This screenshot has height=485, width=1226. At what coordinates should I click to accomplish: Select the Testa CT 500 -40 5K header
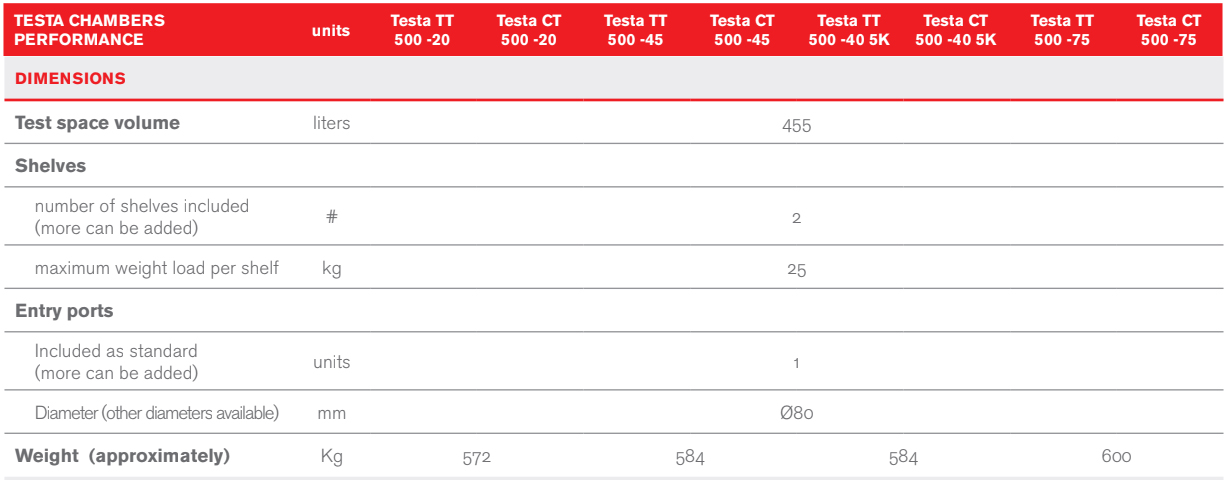point(956,30)
